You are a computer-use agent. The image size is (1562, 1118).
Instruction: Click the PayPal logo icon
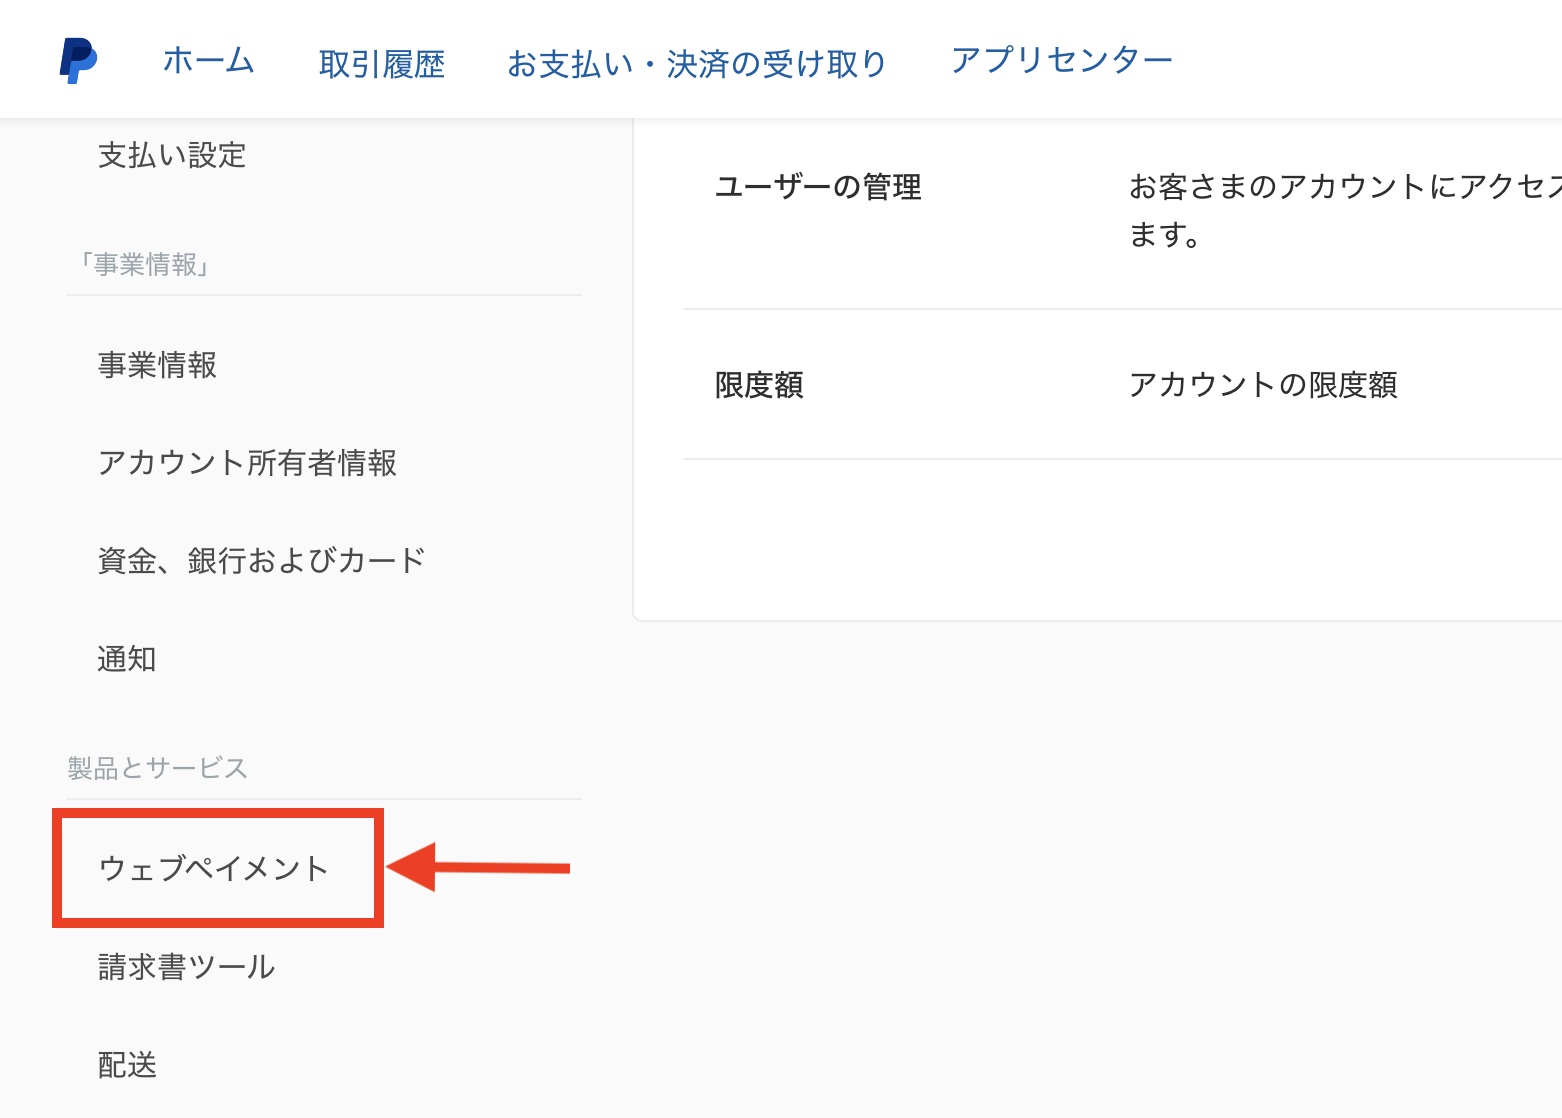click(78, 61)
